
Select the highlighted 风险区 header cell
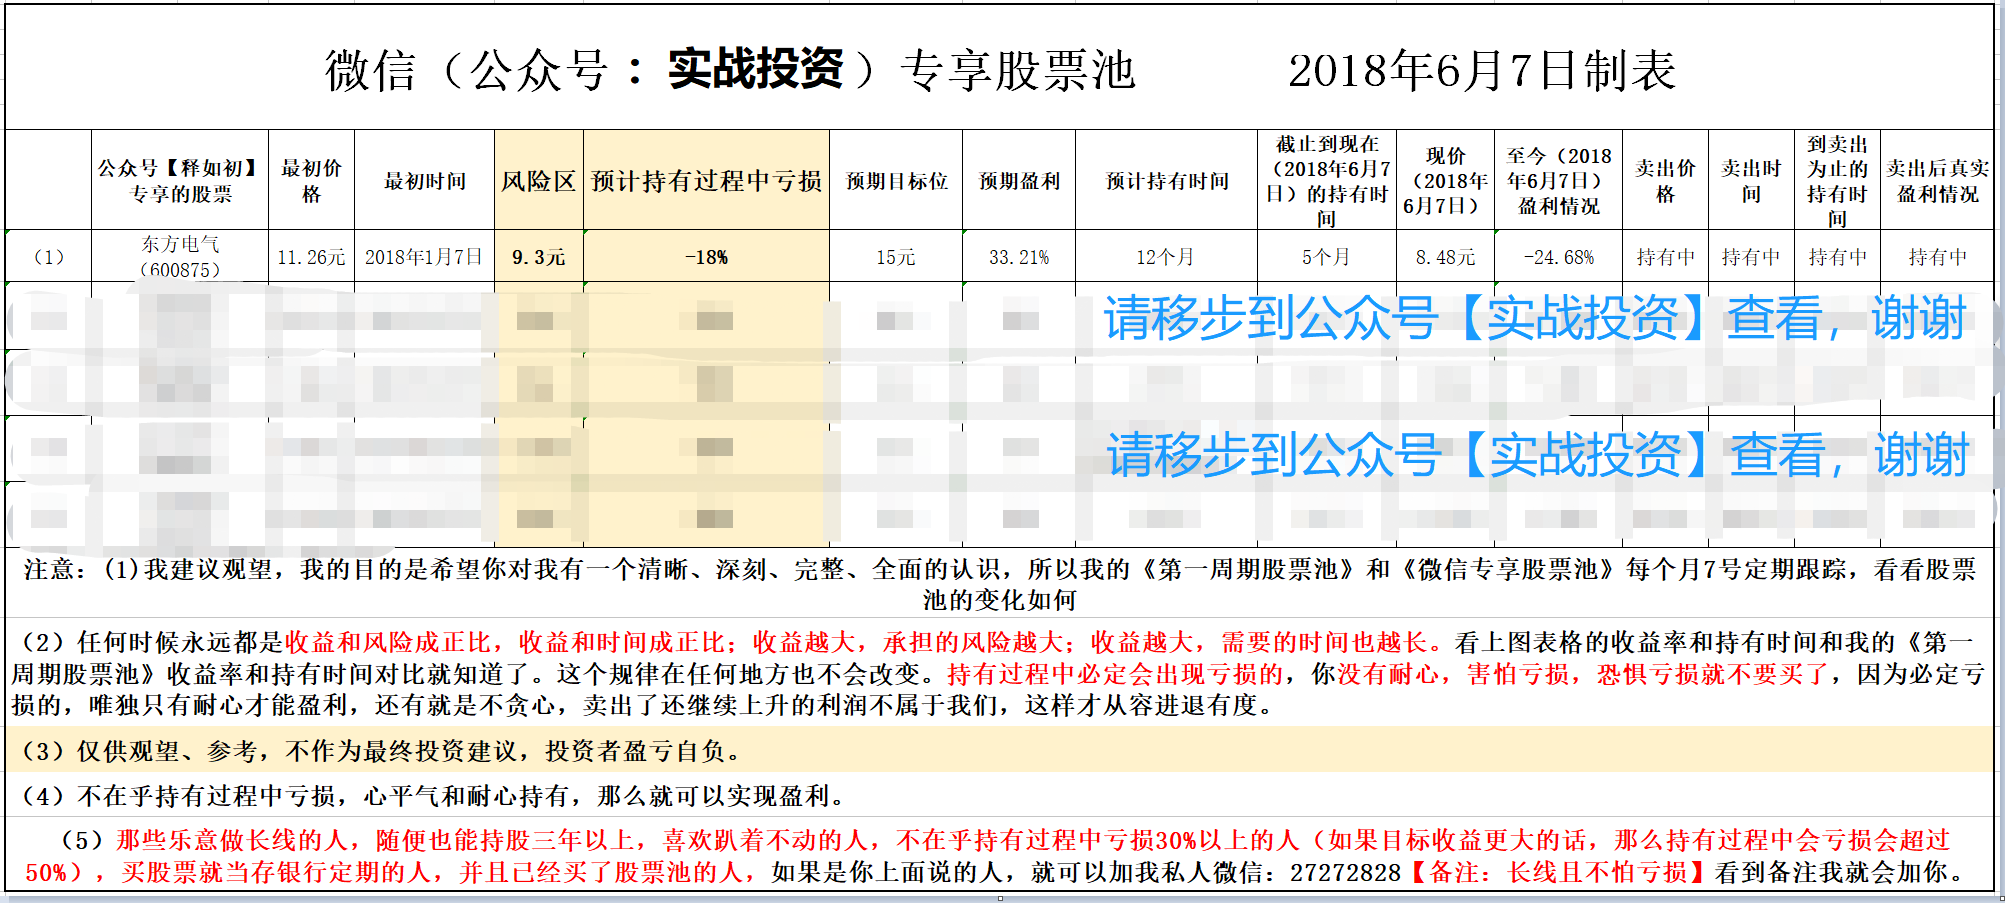click(540, 180)
